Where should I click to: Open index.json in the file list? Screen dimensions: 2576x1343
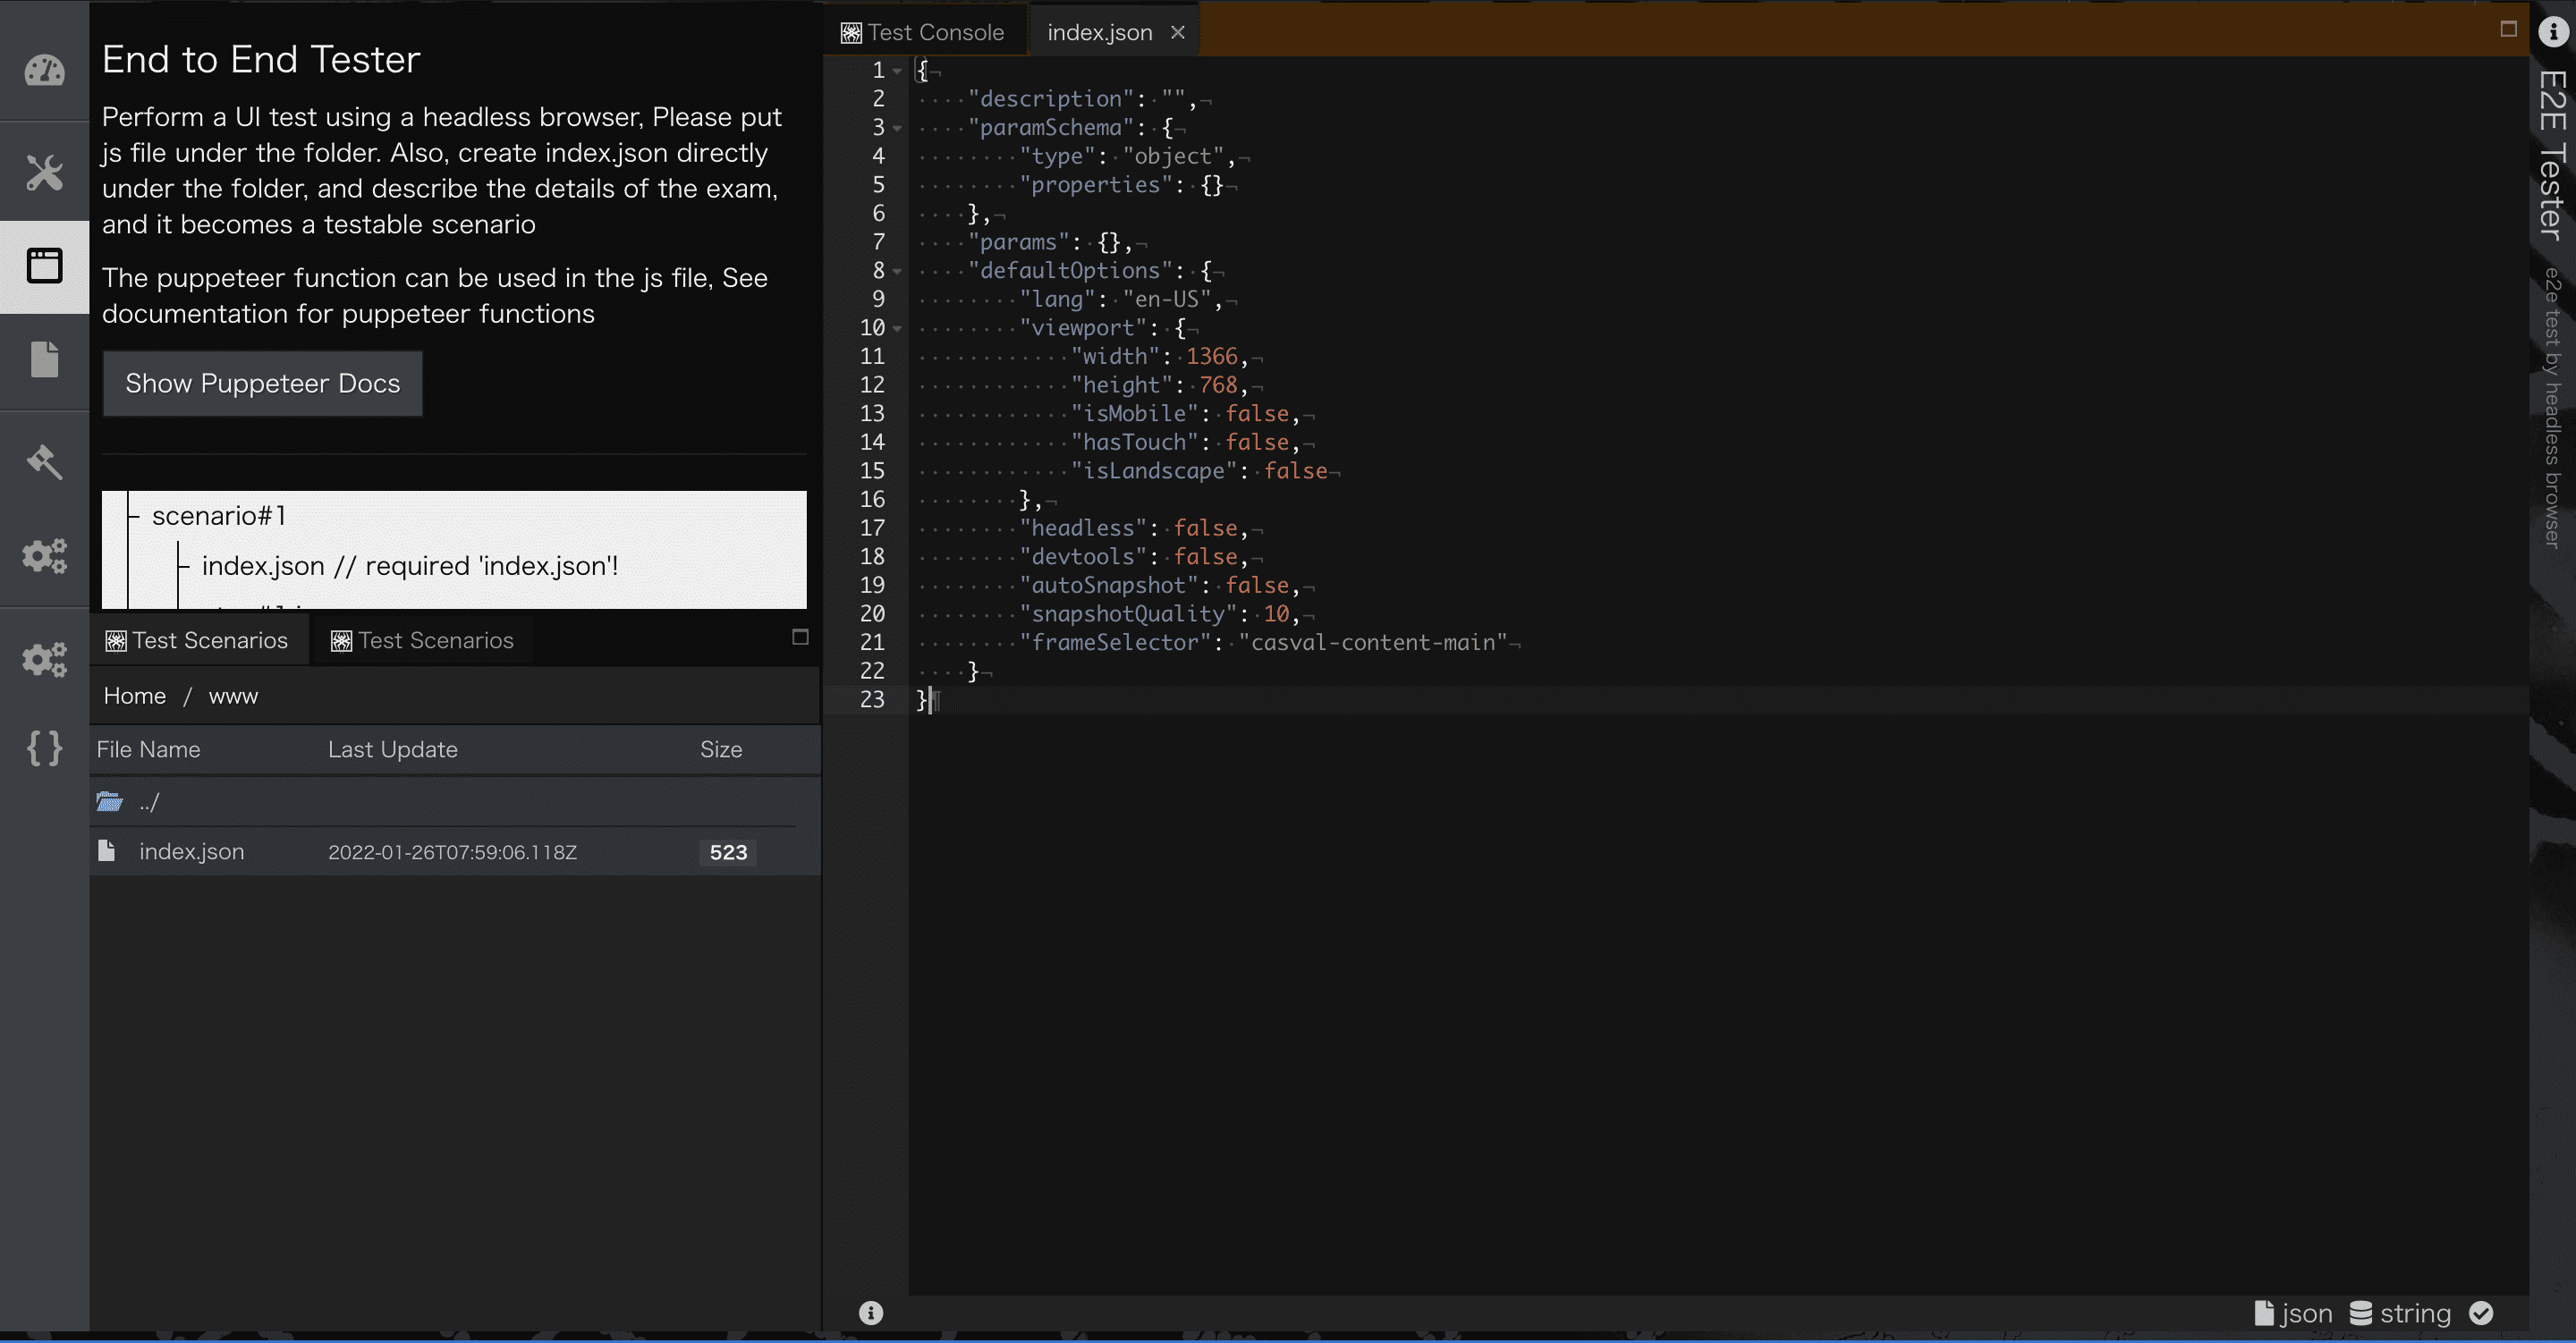(x=191, y=851)
